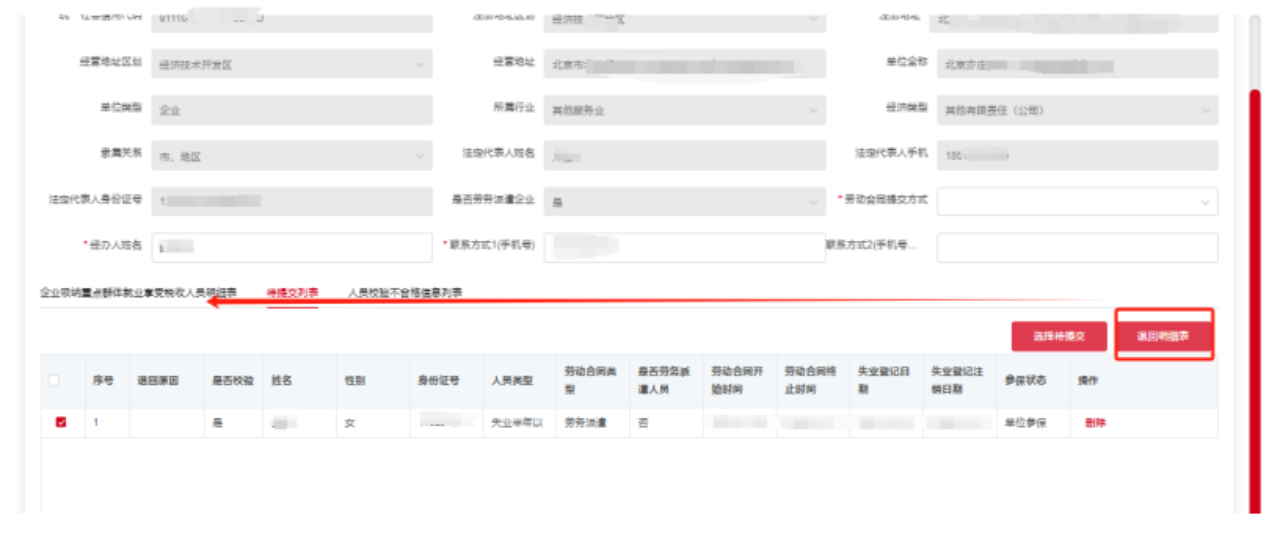Click the 联系方式1(手机号) input field

tap(684, 247)
